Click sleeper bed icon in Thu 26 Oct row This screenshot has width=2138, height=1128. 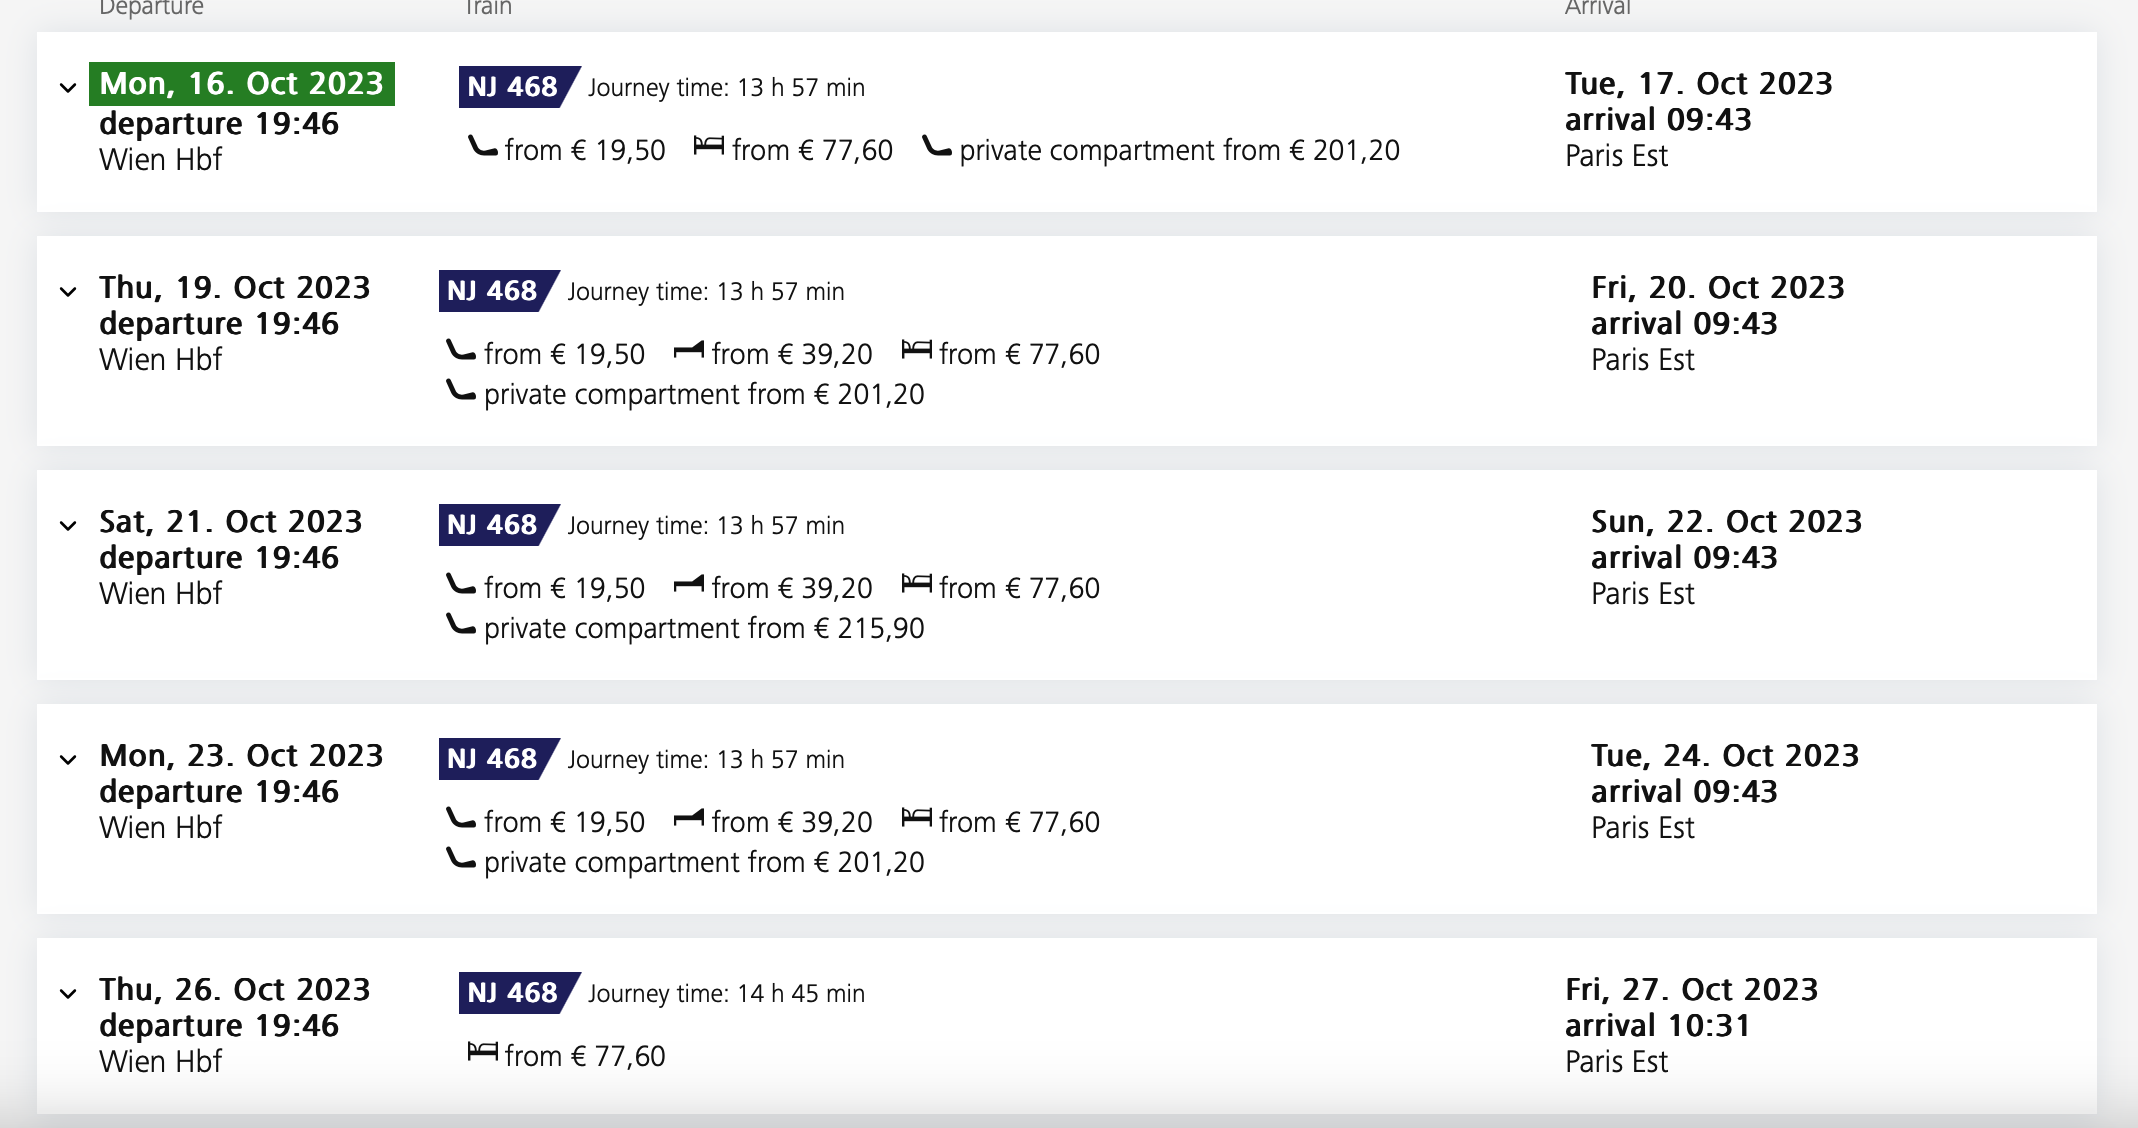(483, 1052)
